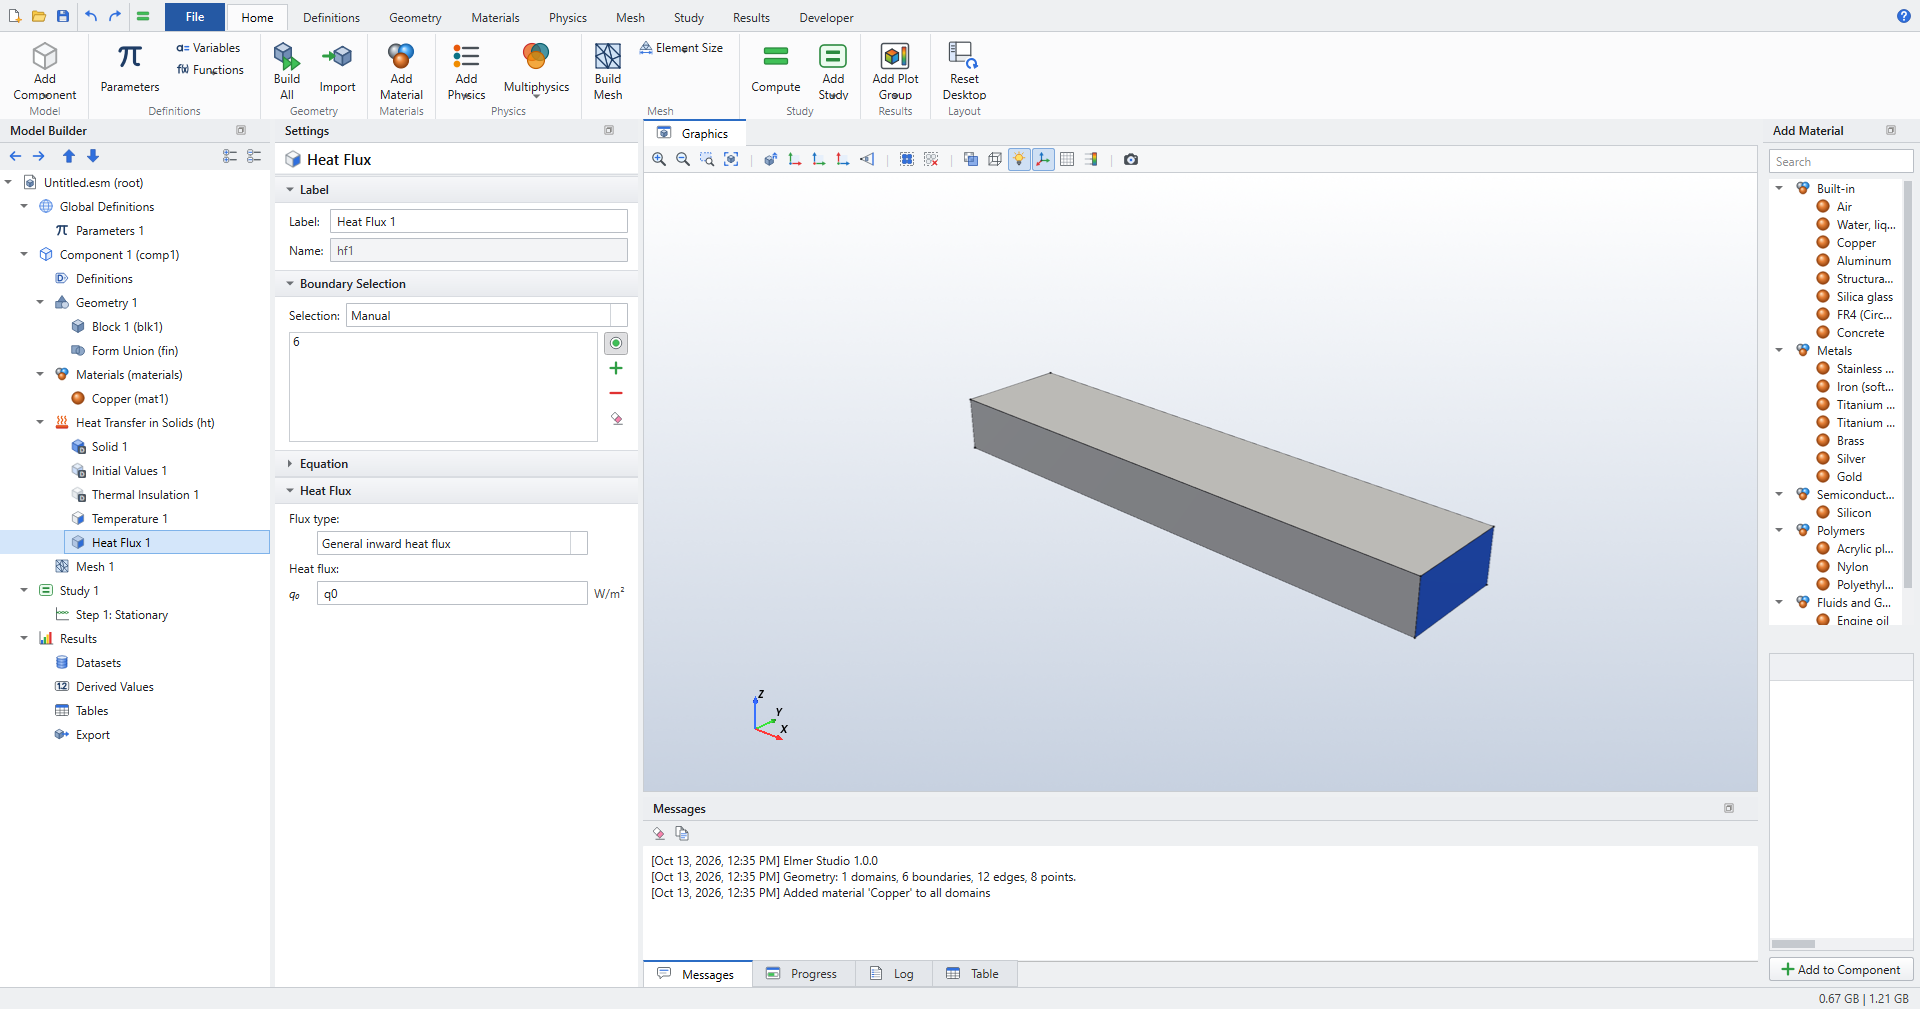
Task: Switch to the Progress tab
Action: [802, 974]
